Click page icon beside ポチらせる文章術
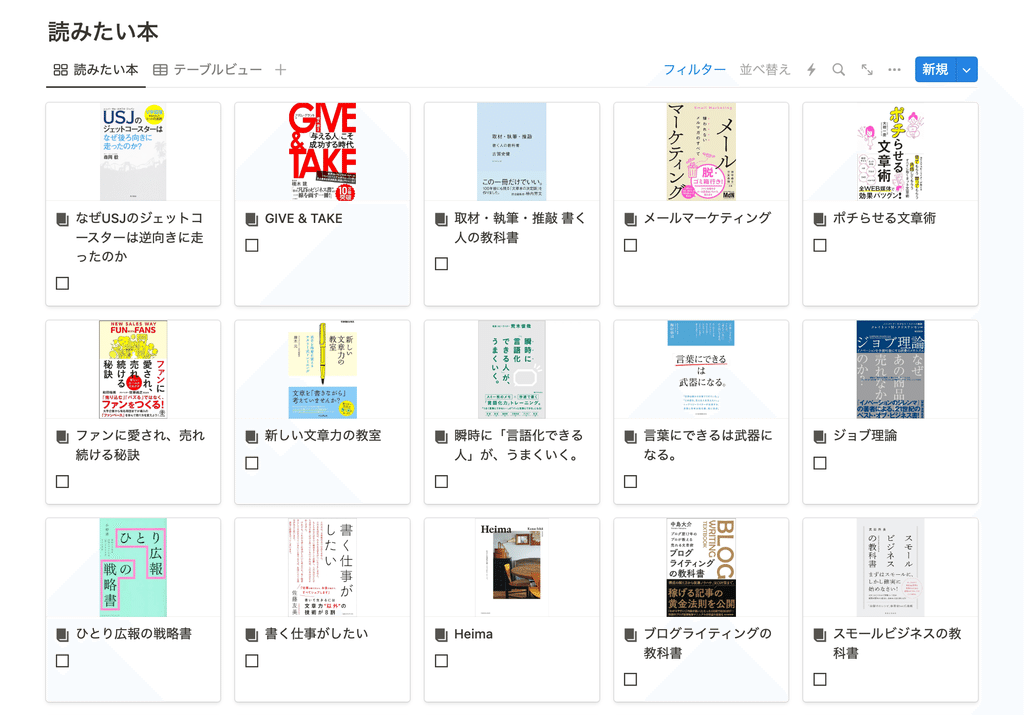The image size is (1024, 715). coord(820,219)
